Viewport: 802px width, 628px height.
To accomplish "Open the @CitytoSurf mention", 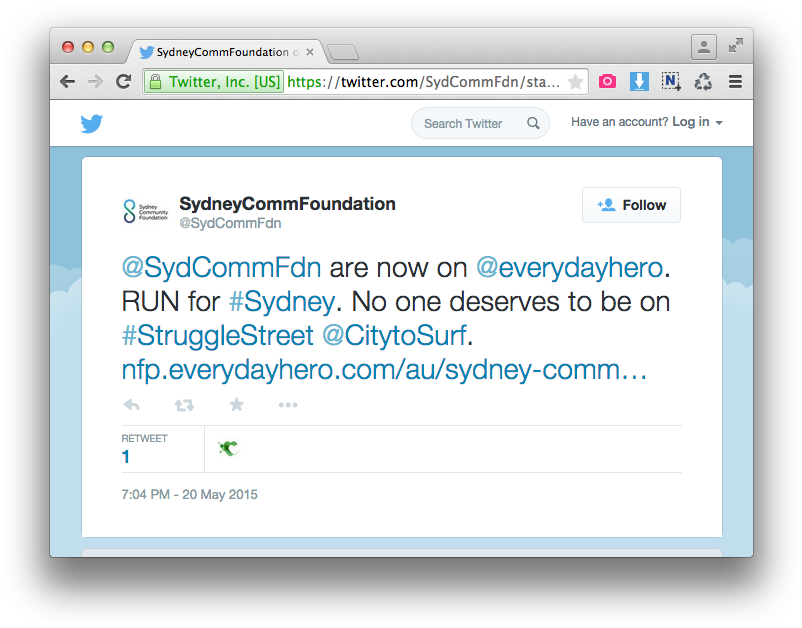I will pyautogui.click(x=395, y=336).
